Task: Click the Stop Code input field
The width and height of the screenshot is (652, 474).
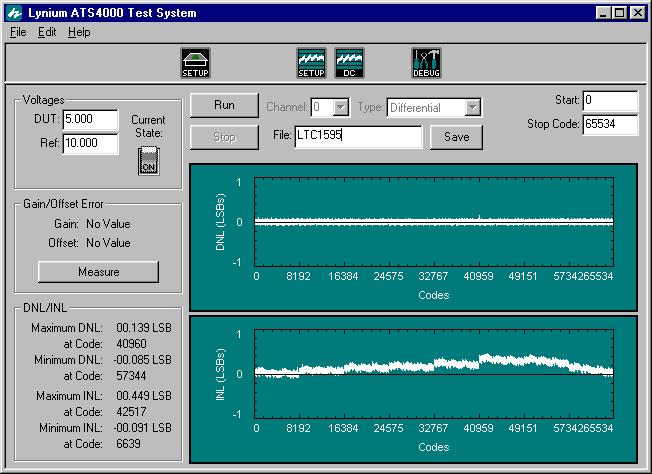Action: (x=610, y=124)
